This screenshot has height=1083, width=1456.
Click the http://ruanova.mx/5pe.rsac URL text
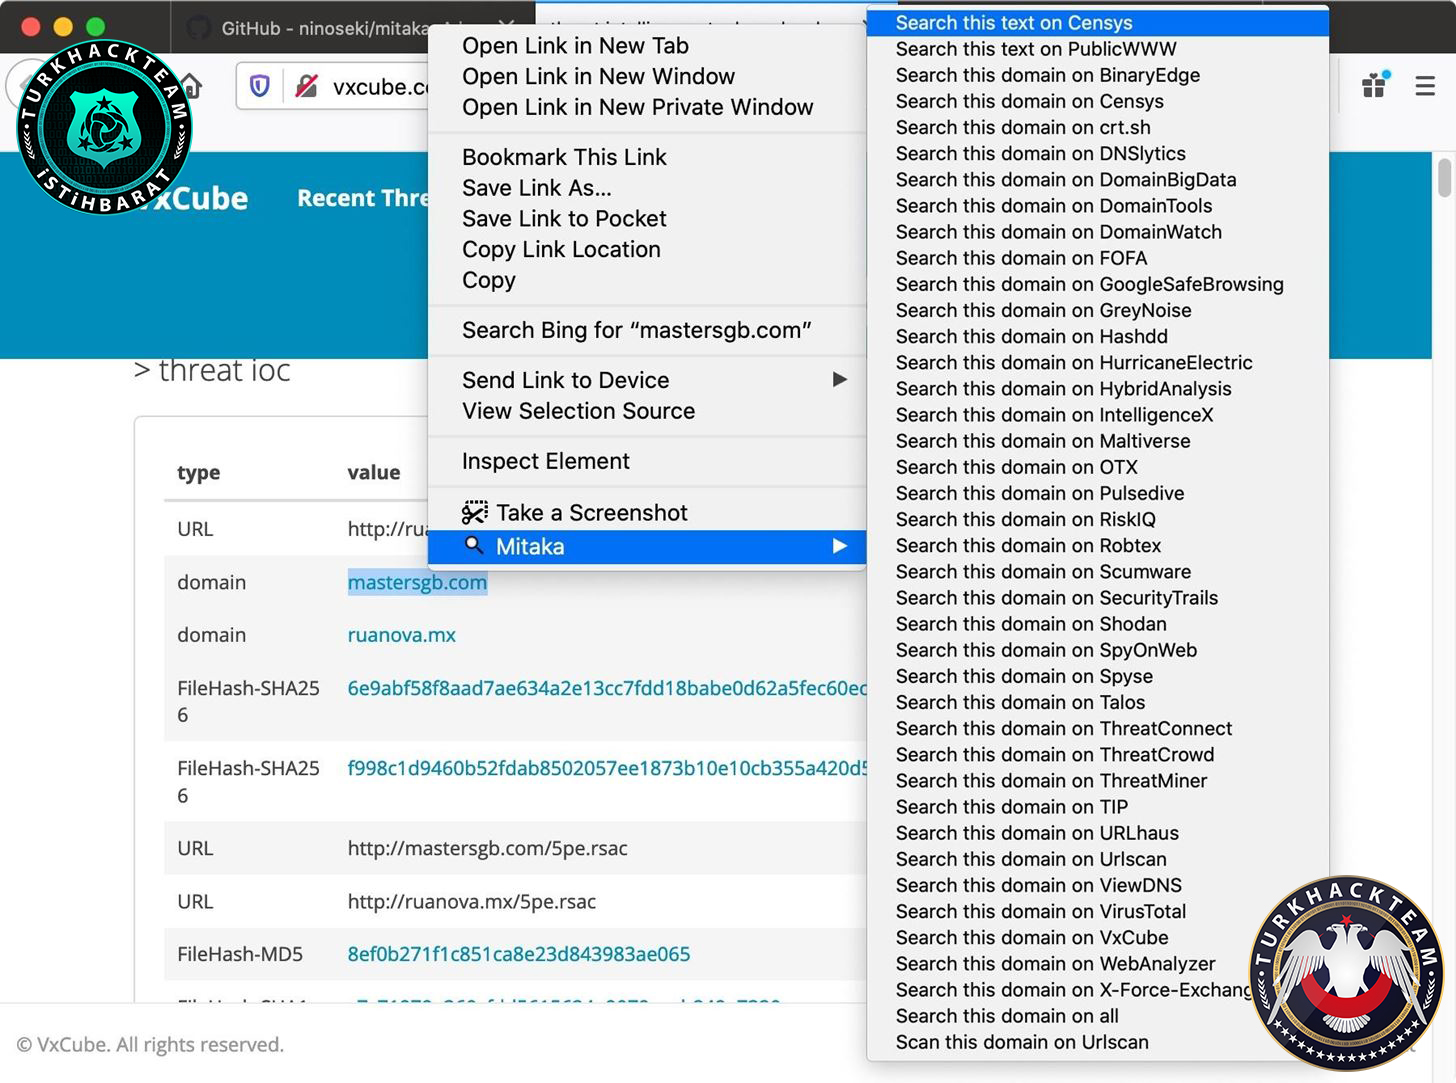coord(471,901)
